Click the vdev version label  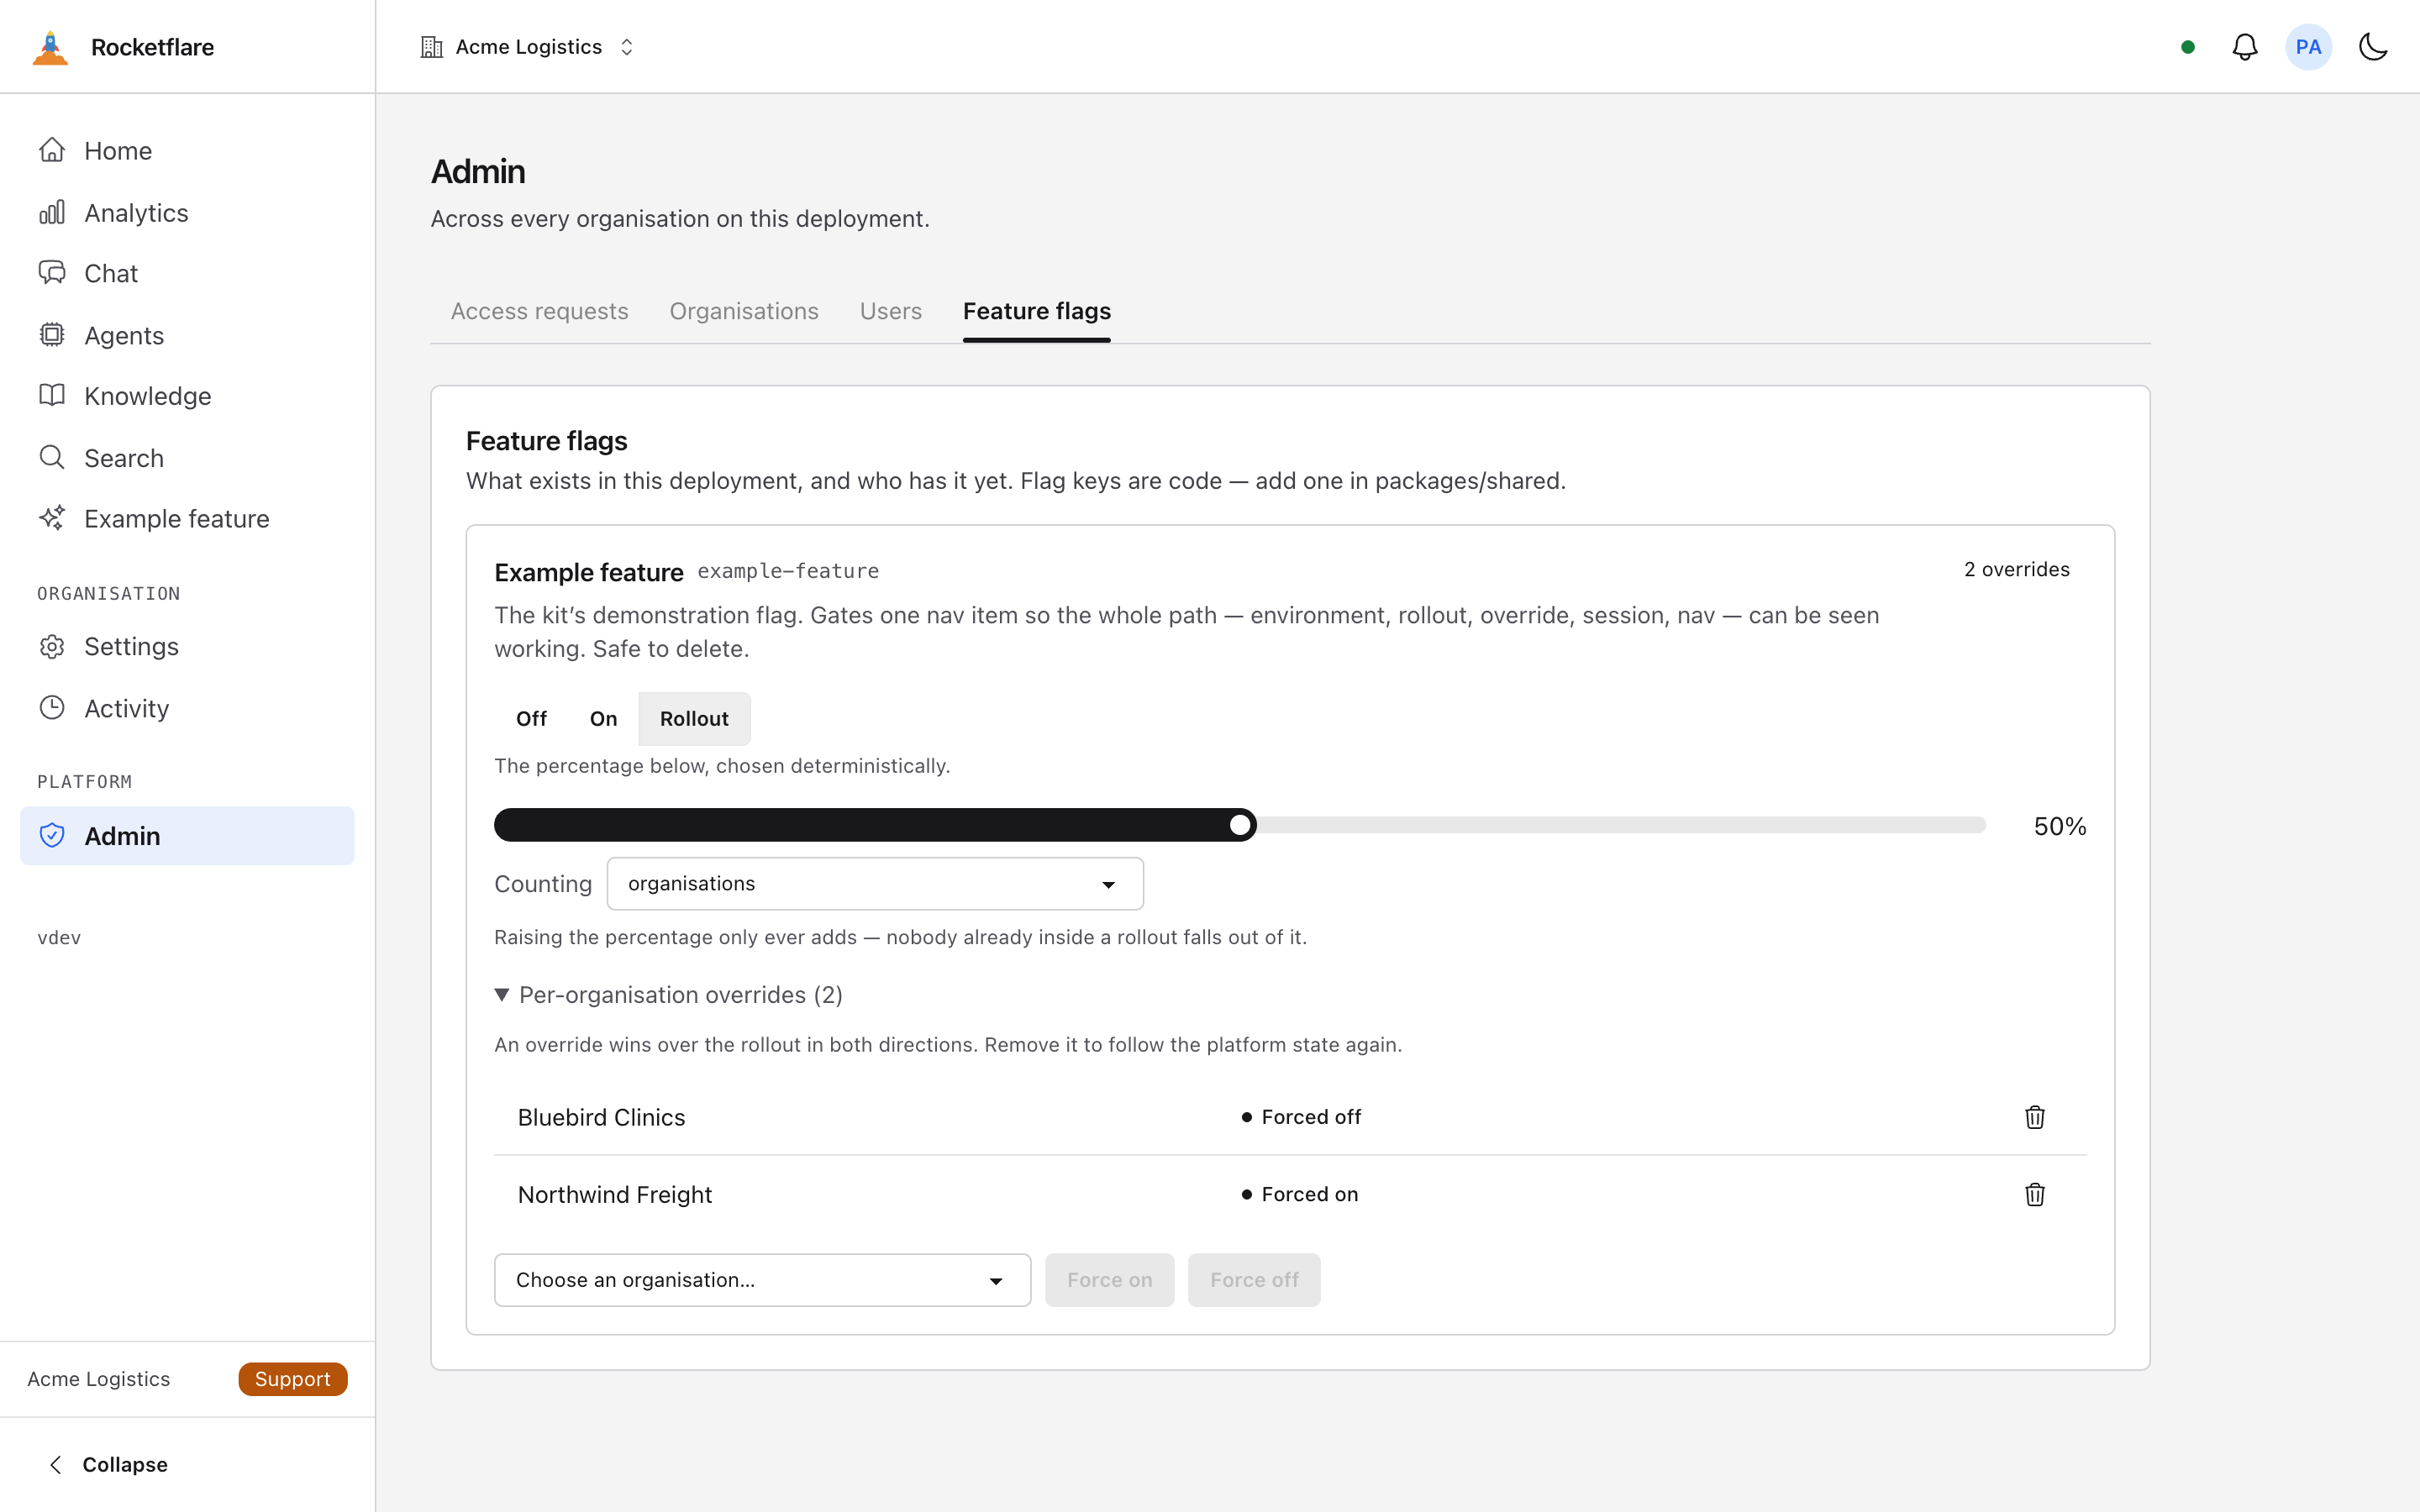59,938
